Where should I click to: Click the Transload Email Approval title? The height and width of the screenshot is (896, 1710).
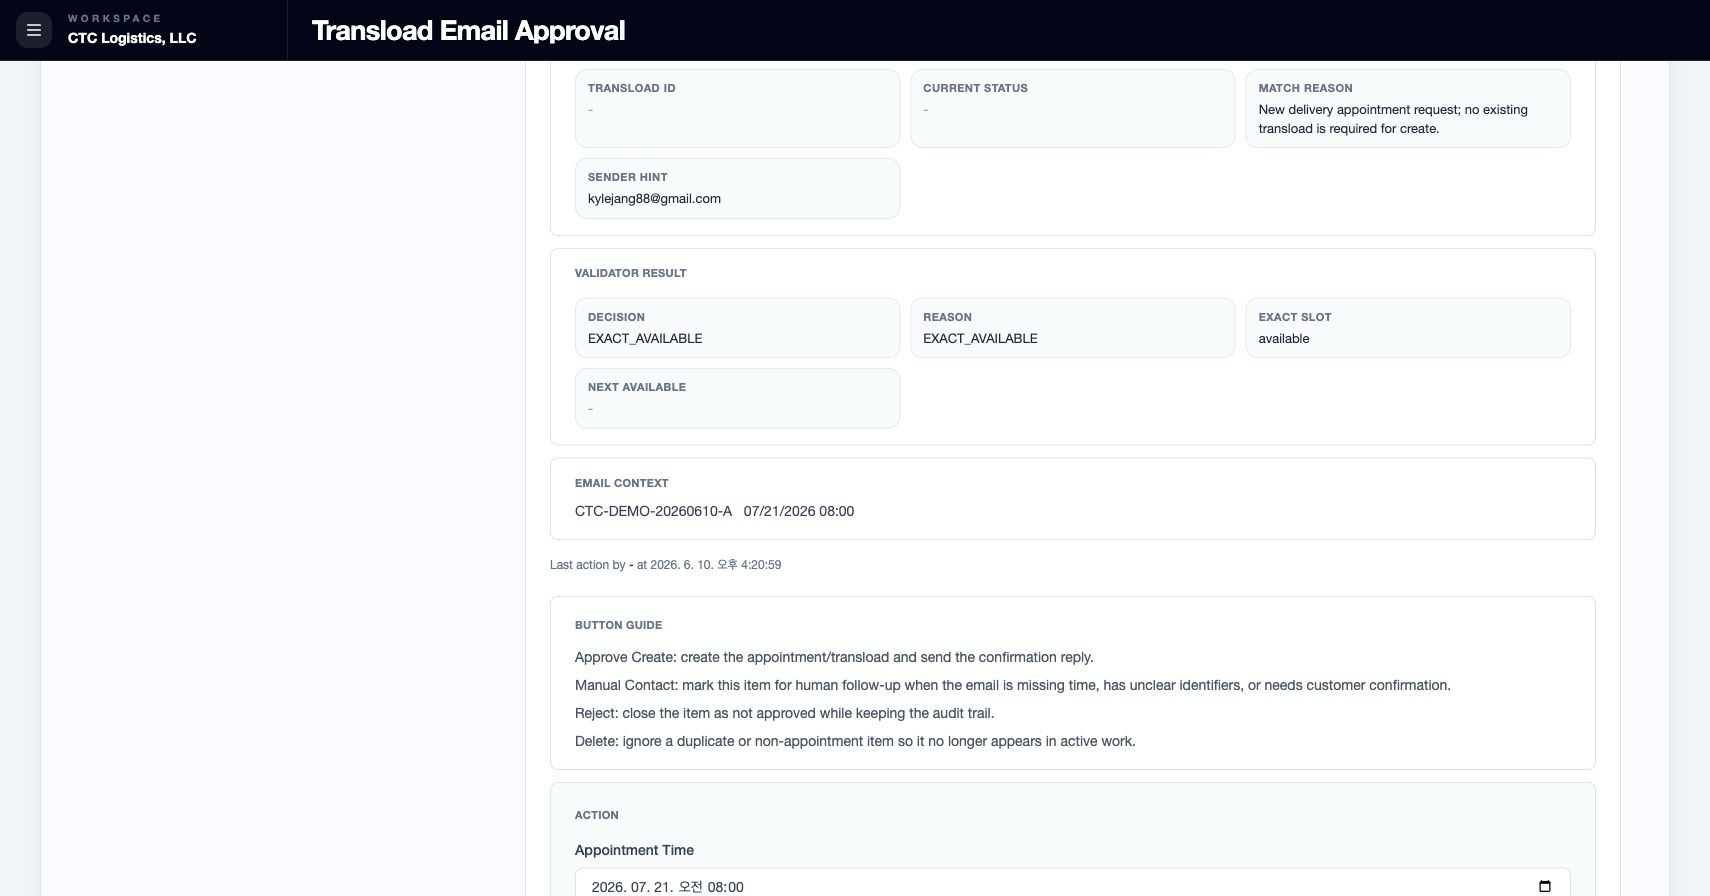click(x=468, y=30)
